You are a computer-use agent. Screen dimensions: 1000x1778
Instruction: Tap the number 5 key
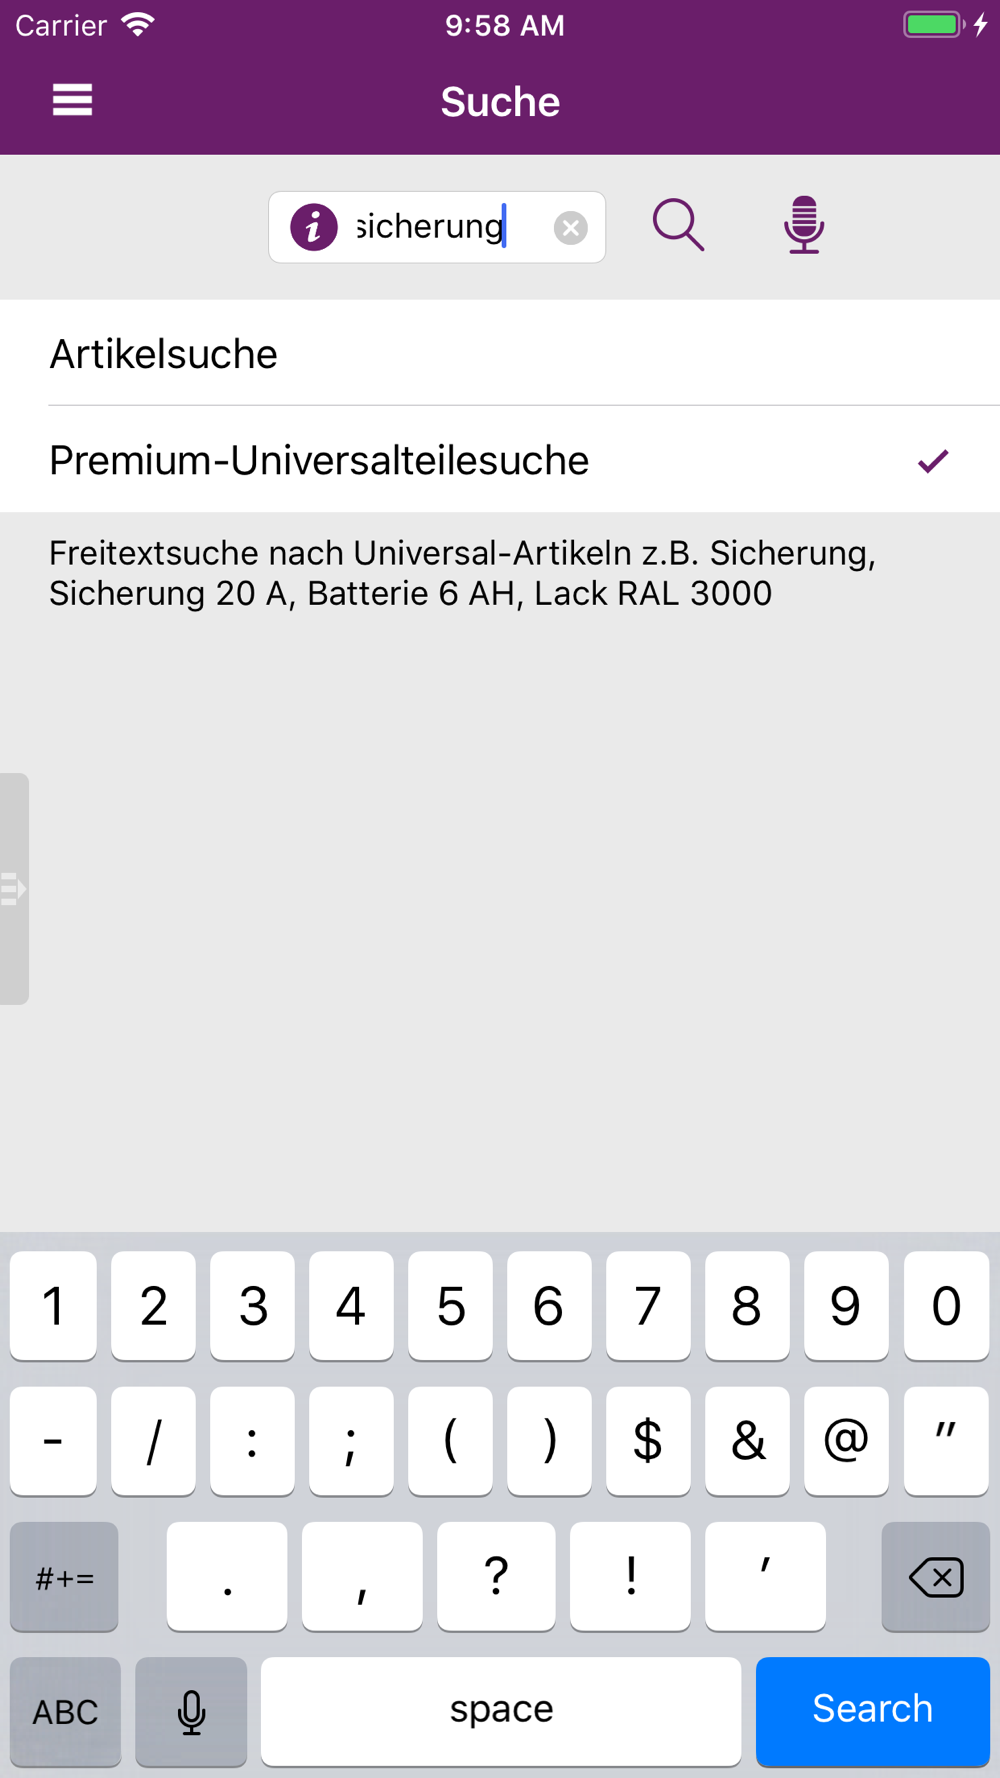450,1305
